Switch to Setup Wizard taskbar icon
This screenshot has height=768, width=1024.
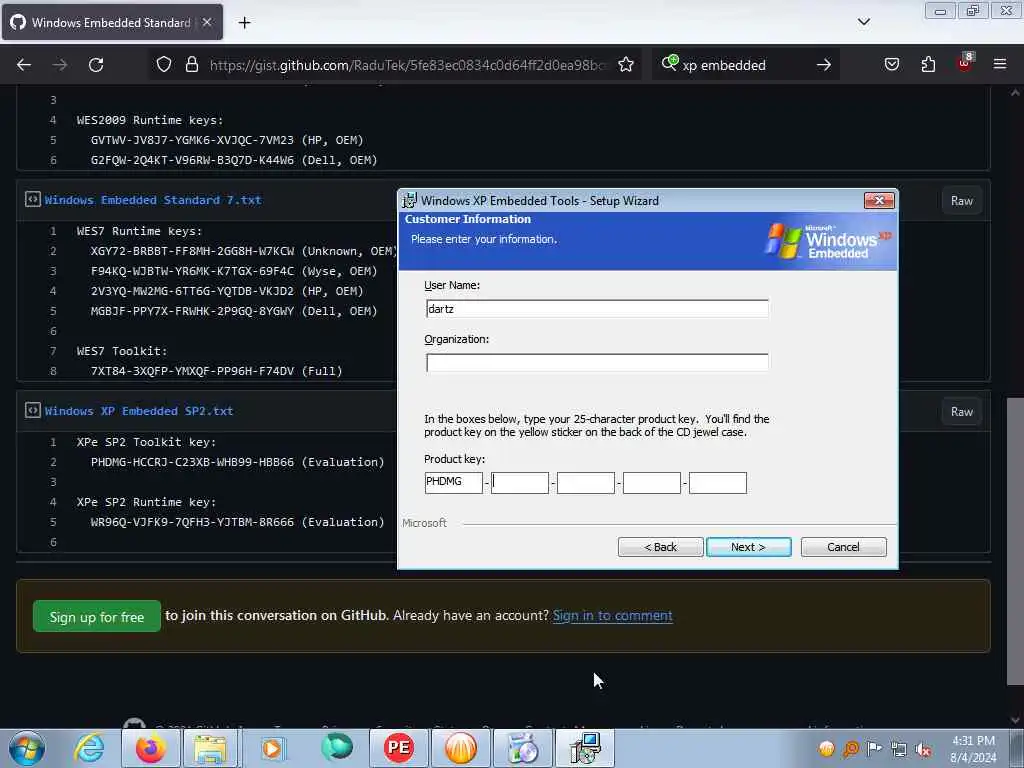[584, 748]
